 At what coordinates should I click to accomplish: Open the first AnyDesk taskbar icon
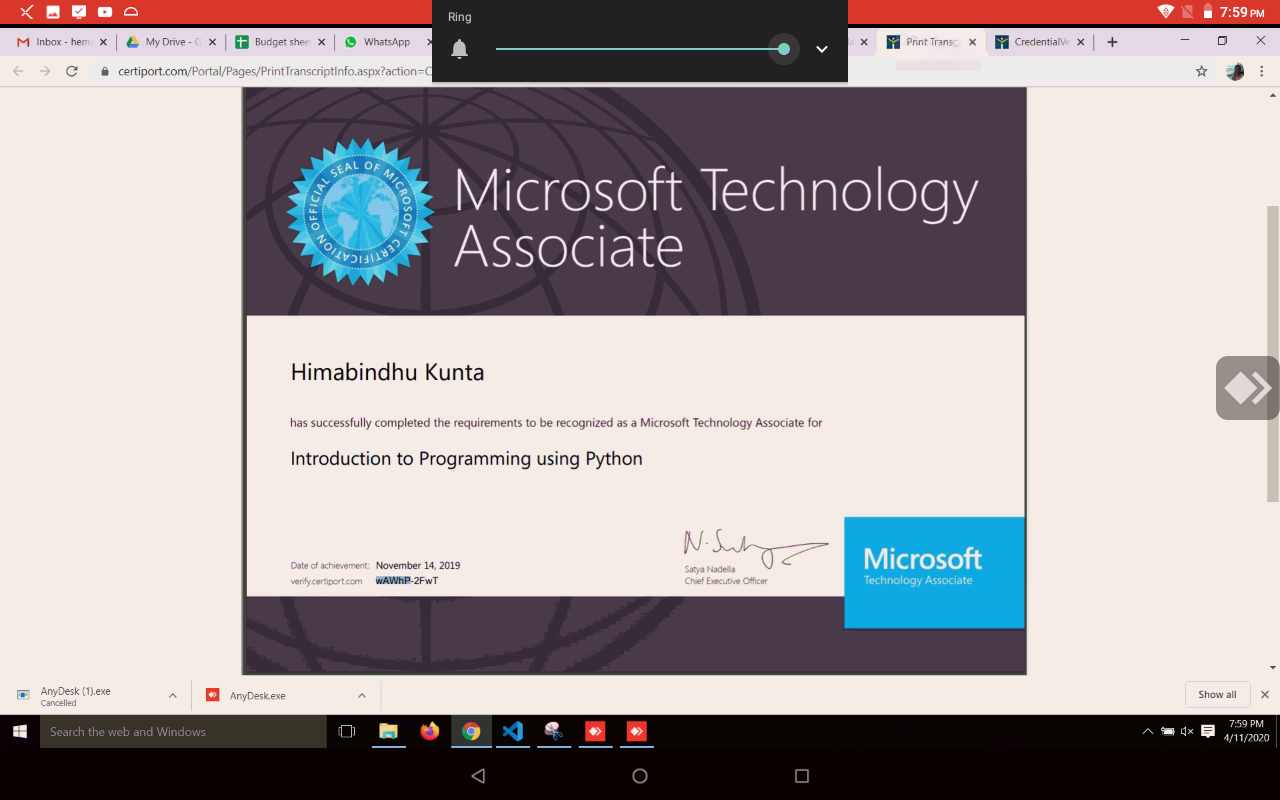pyautogui.click(x=595, y=731)
